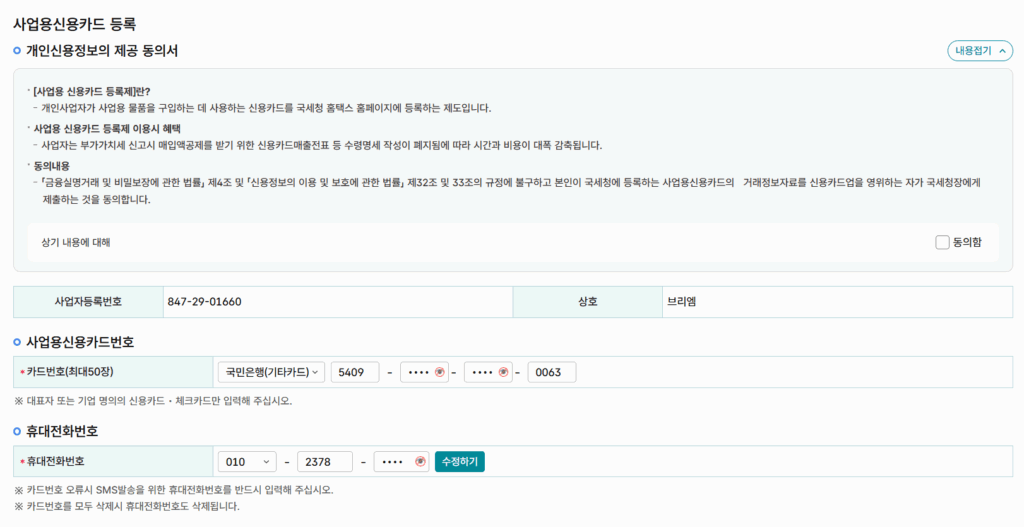Click the first card number field 5409
This screenshot has height=527, width=1024.
click(x=355, y=372)
